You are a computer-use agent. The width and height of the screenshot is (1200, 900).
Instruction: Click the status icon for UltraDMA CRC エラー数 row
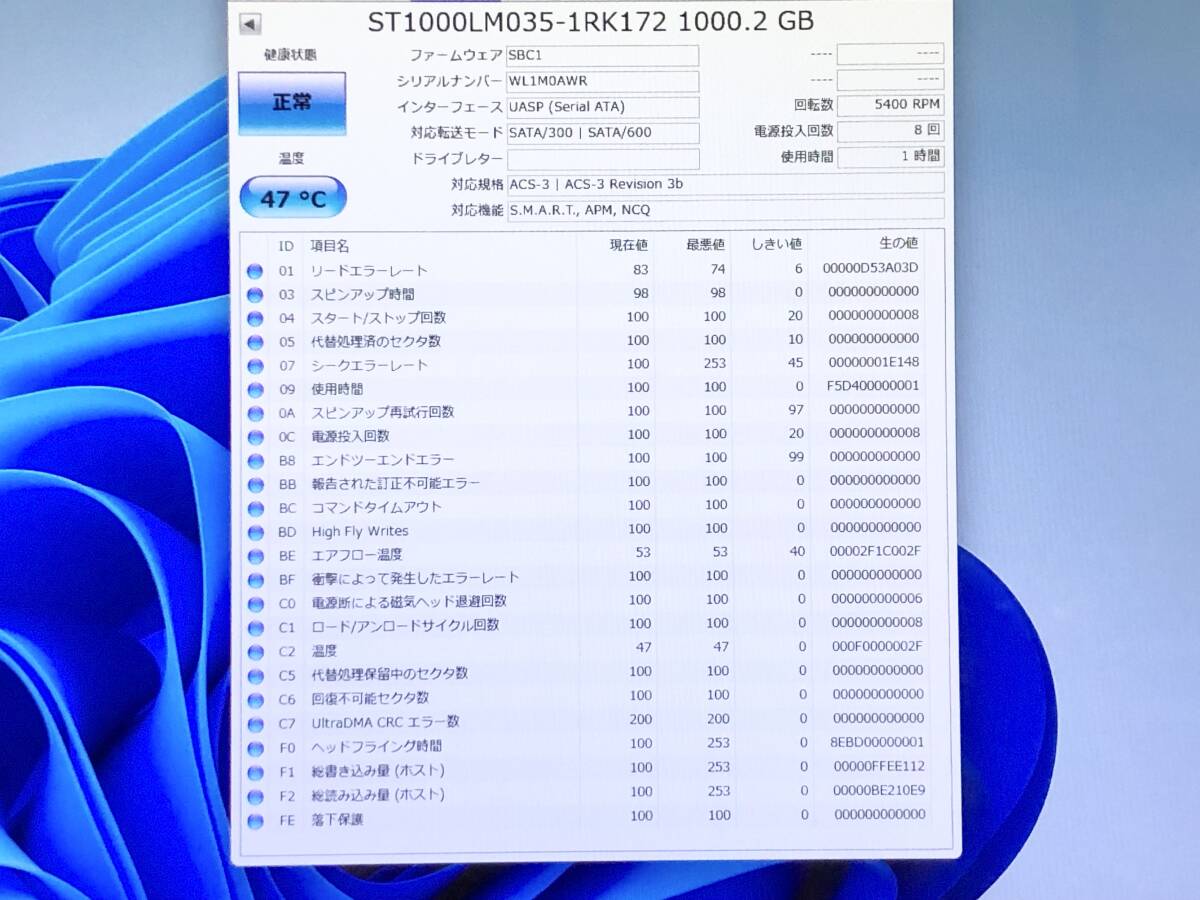(254, 723)
